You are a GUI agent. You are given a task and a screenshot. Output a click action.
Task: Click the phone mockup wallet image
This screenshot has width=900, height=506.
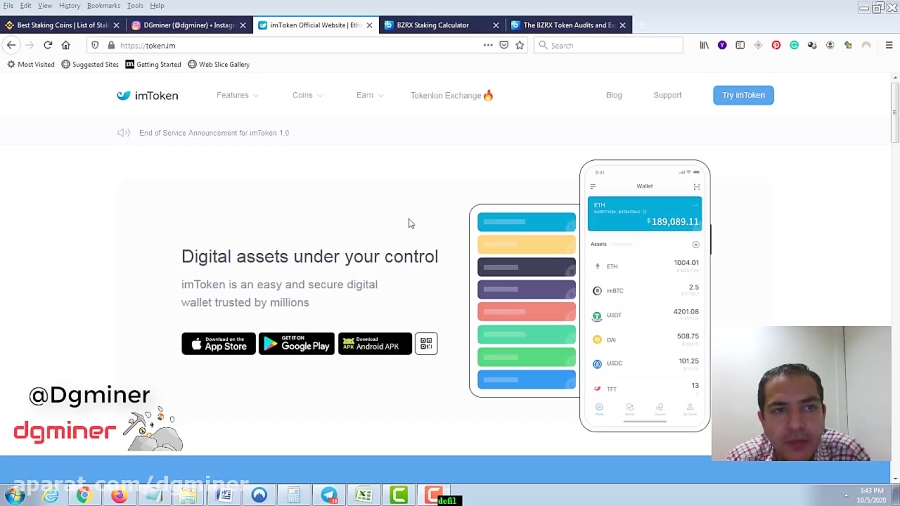point(645,295)
